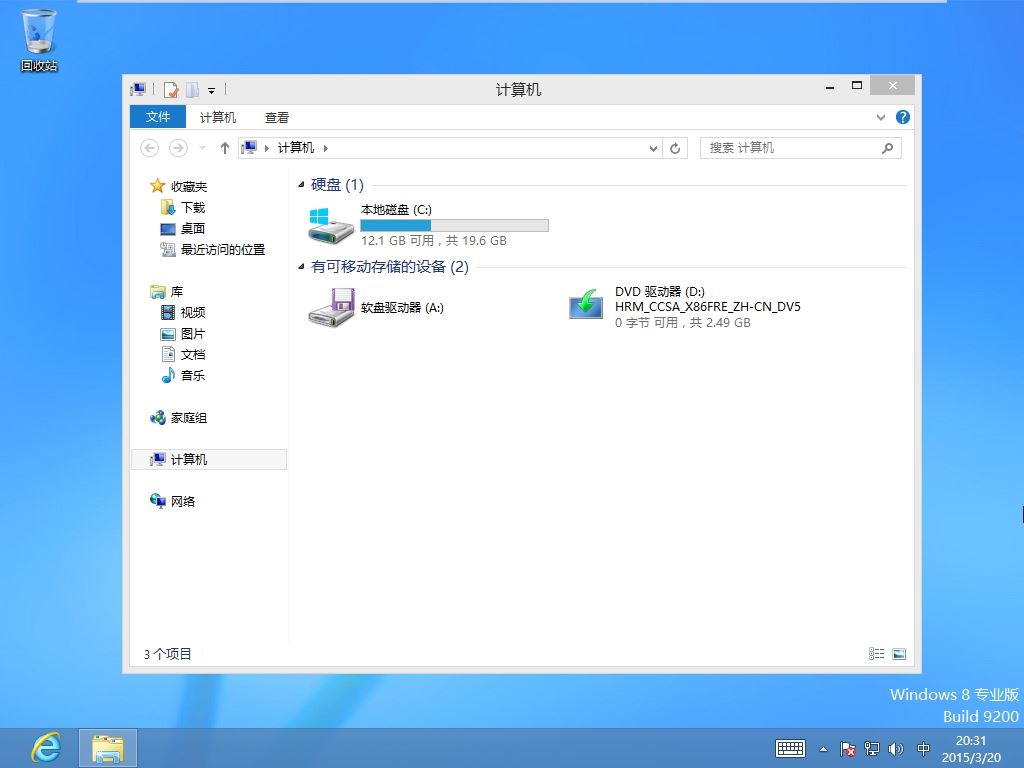Screen dimensions: 1024x768
Task: Minimize the 计算机 window
Action: pyautogui.click(x=830, y=86)
